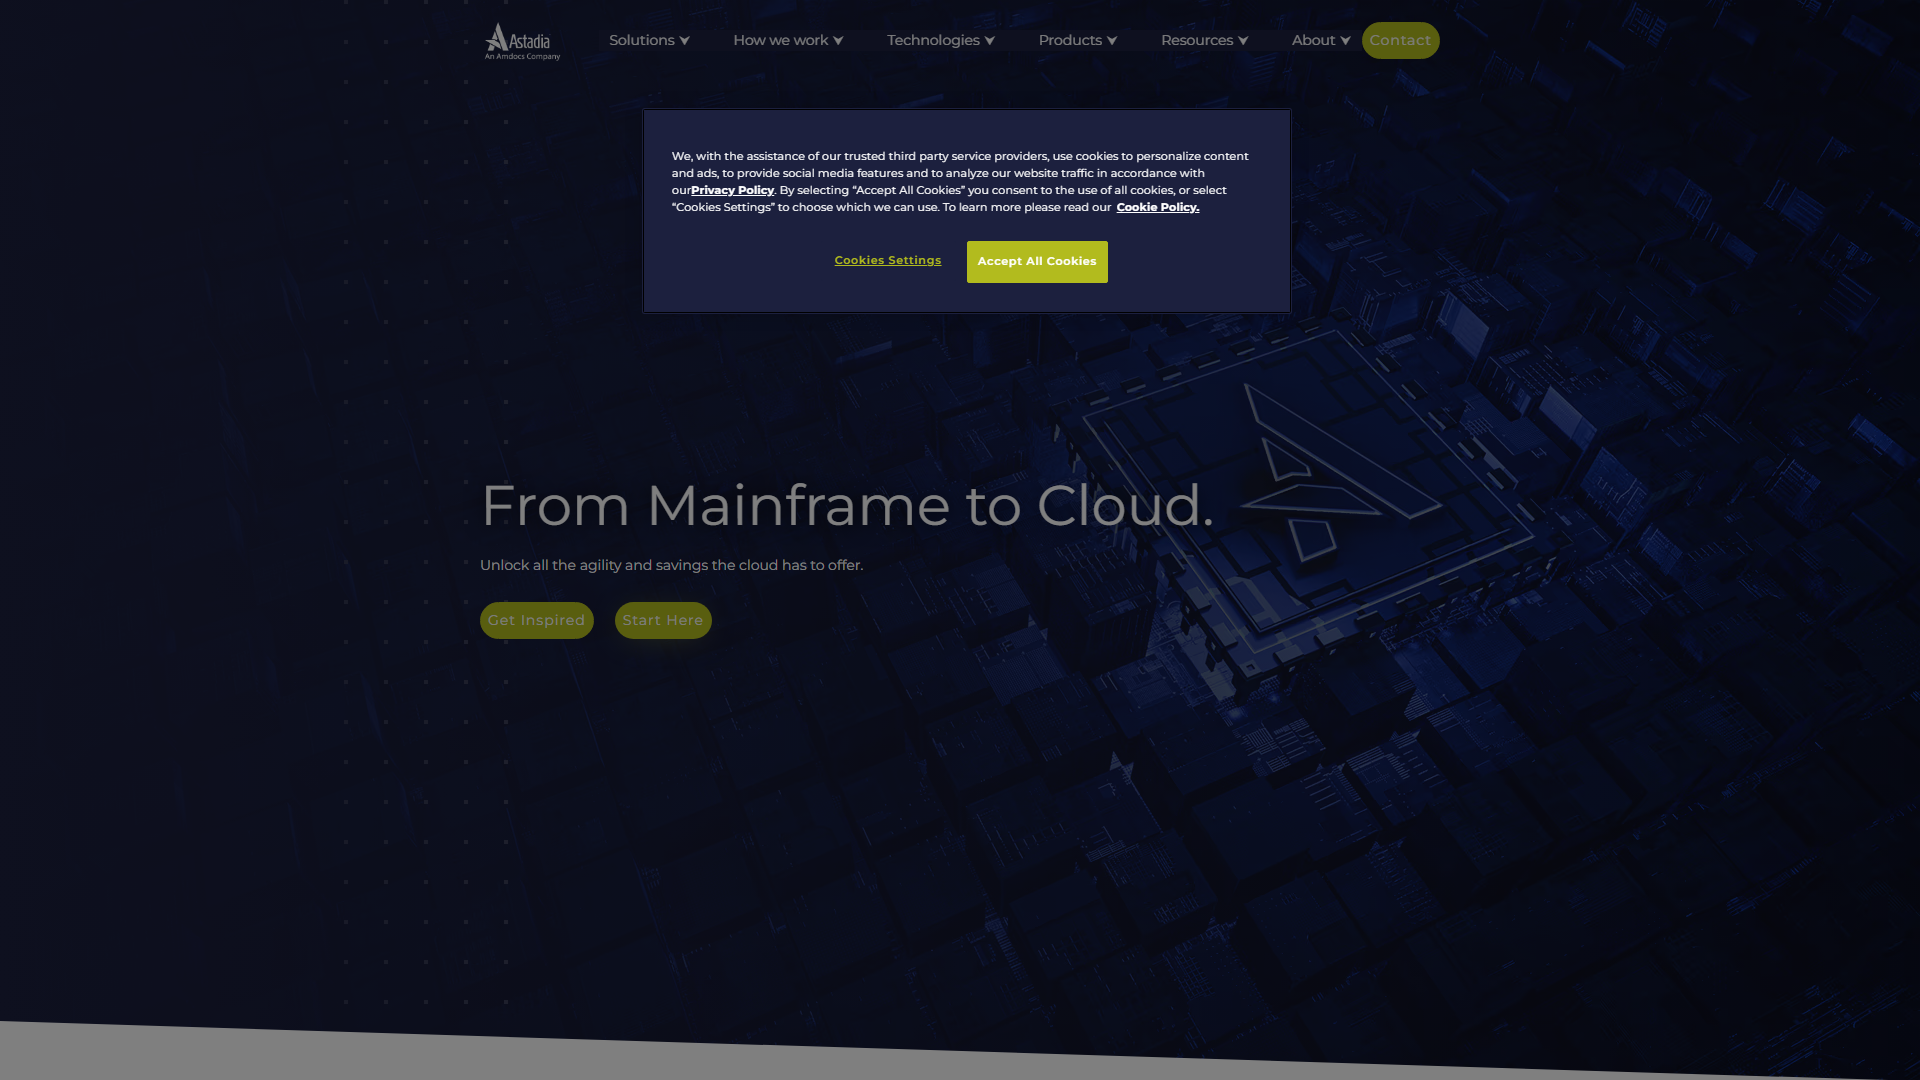Accept All Cookies in the banner
This screenshot has height=1080, width=1920.
[1036, 262]
